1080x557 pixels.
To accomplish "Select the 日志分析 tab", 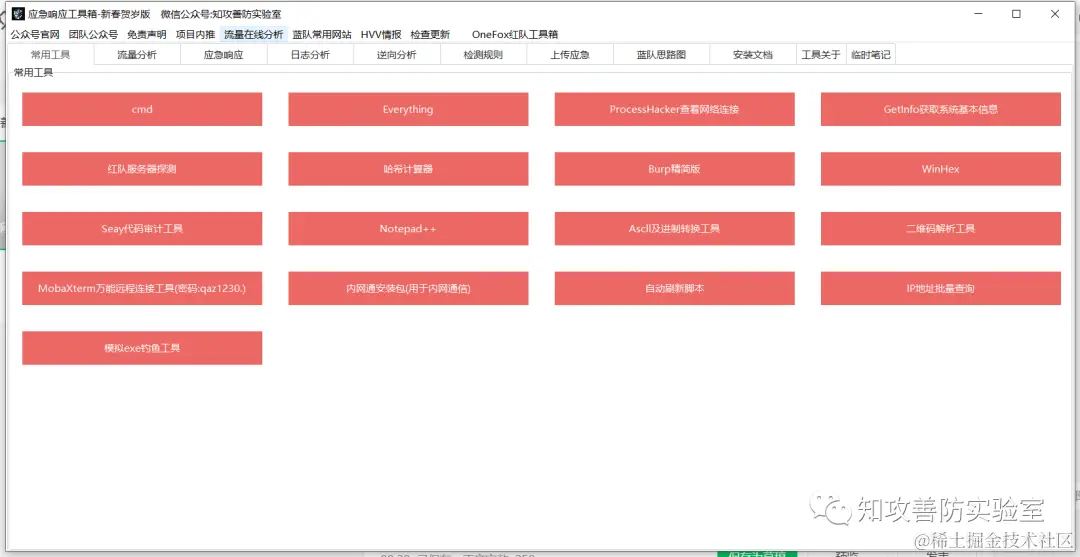I will (310, 55).
